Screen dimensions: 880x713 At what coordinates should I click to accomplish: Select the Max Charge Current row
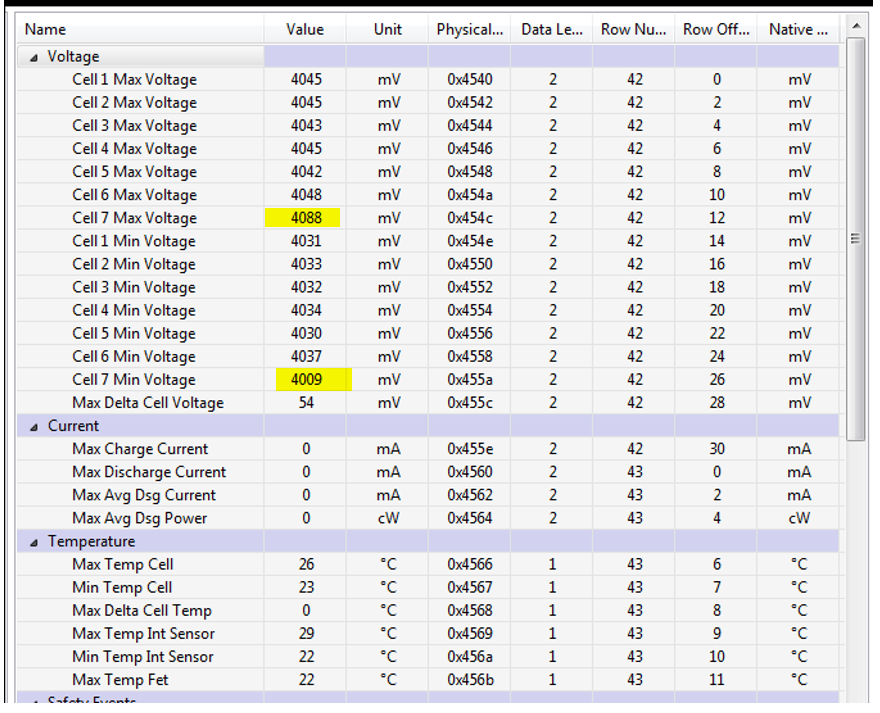point(428,449)
